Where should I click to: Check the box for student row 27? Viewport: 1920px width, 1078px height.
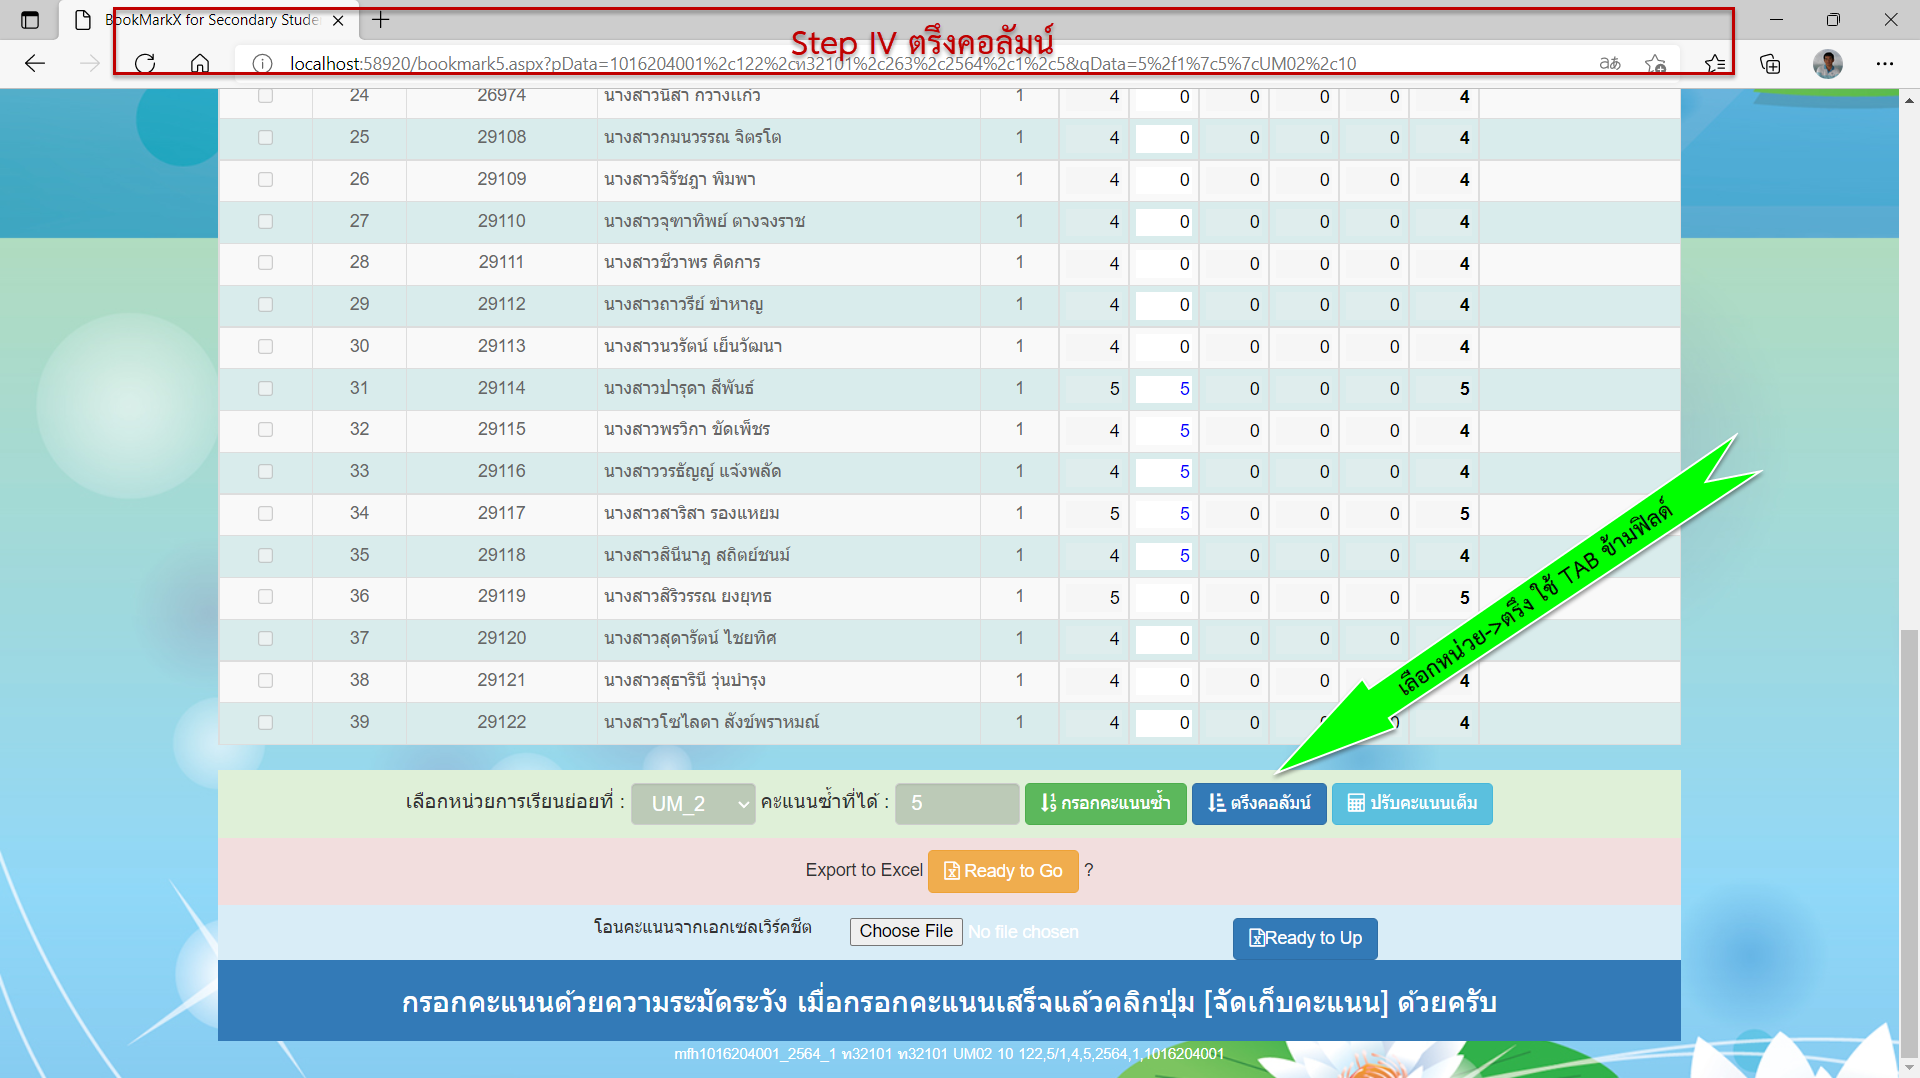point(265,221)
